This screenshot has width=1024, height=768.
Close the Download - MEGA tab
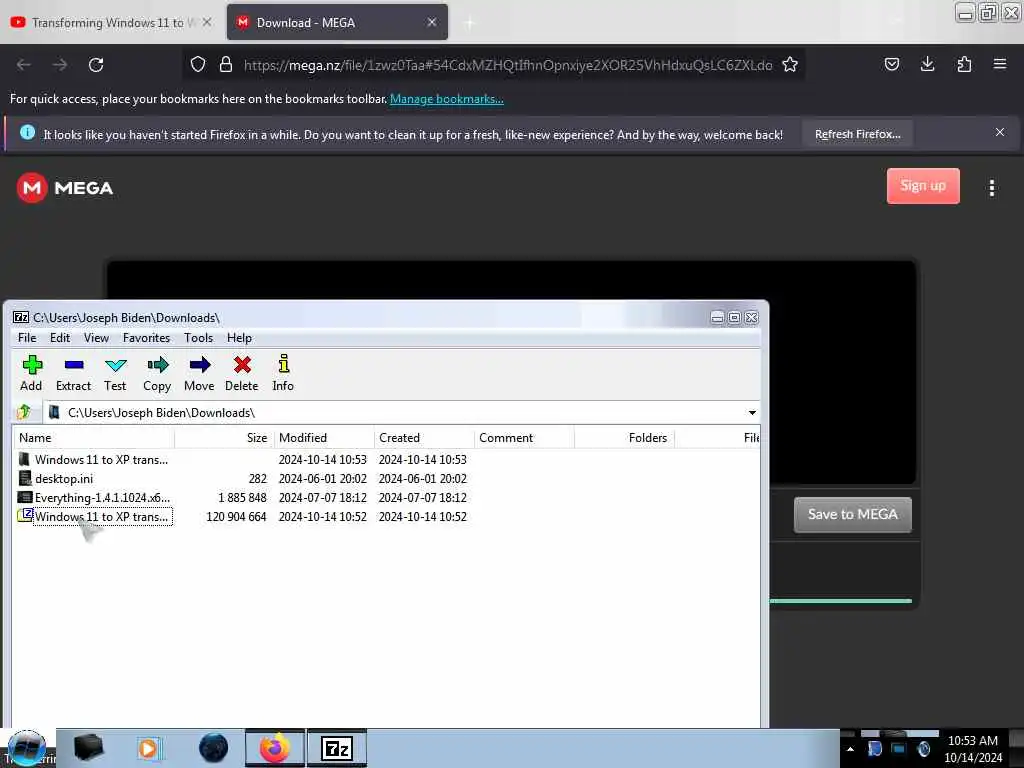(x=432, y=22)
